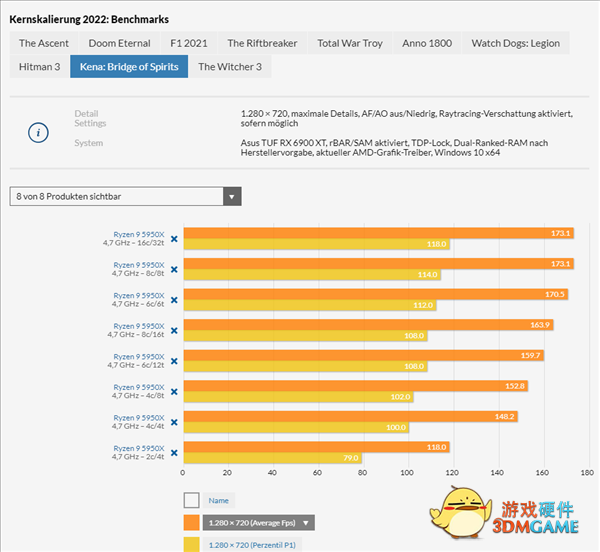The image size is (600, 552).
Task: Open the 1.280 × 720 (Average Fps) sort dropdown
Action: (259, 523)
